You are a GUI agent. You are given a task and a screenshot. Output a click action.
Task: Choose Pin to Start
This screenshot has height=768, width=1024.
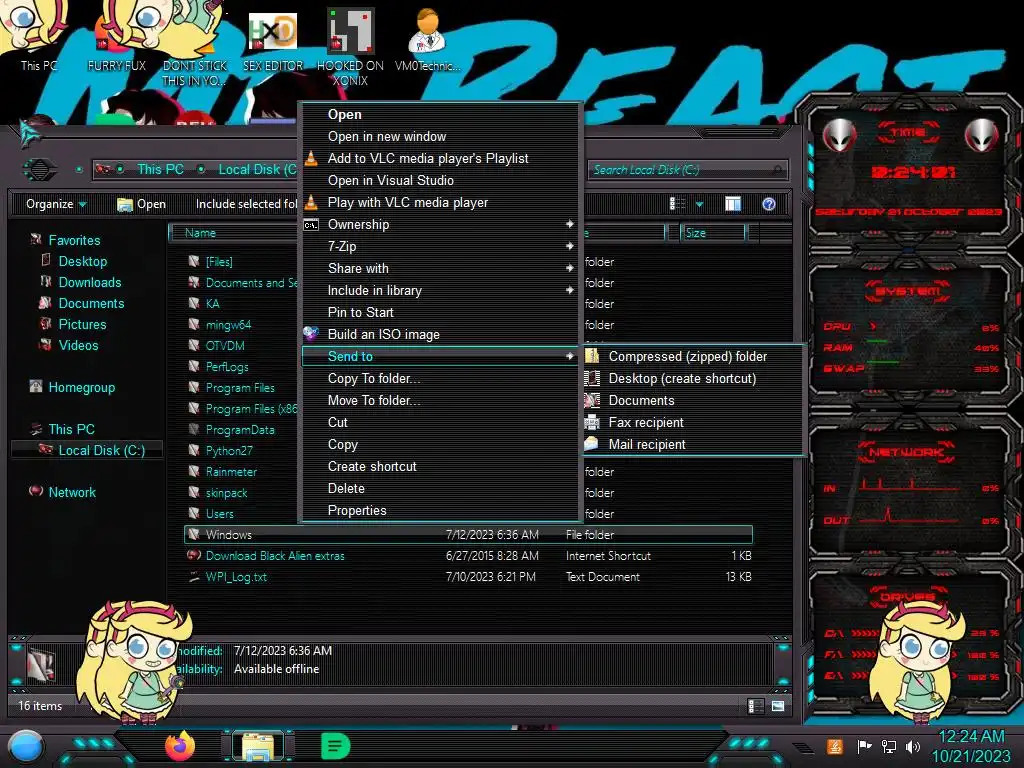441,312
